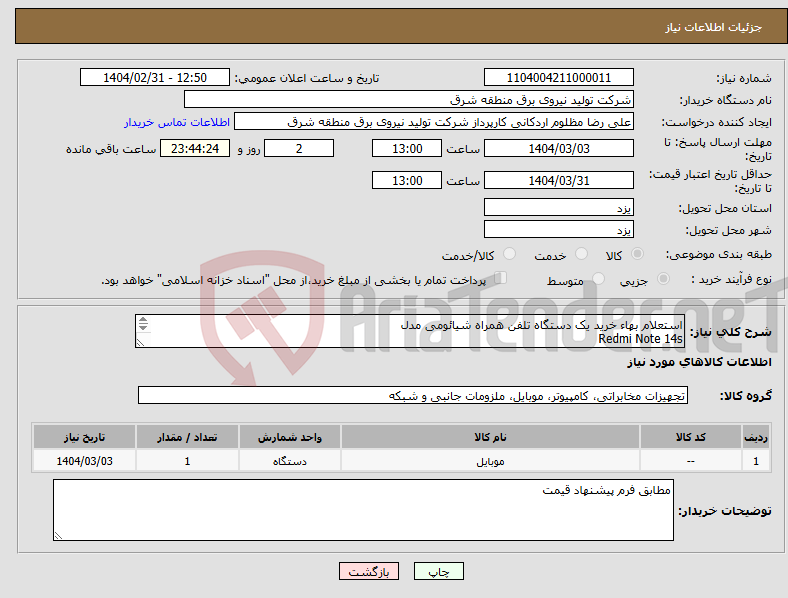Click the شماره نیاز label
Image resolution: width=788 pixels, height=598 pixels.
743,78
